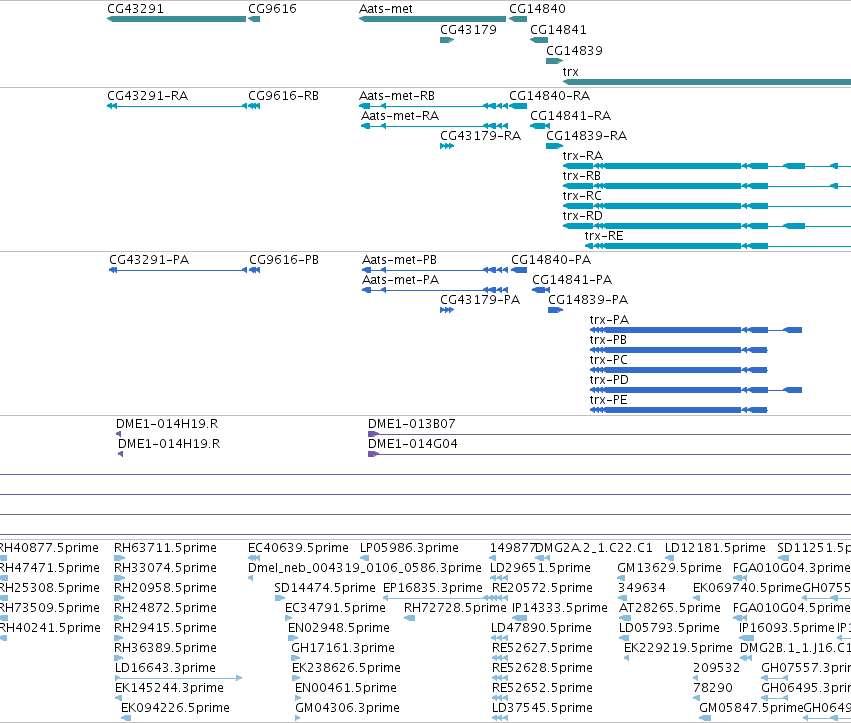Select the trx-PA protein label

point(609,321)
